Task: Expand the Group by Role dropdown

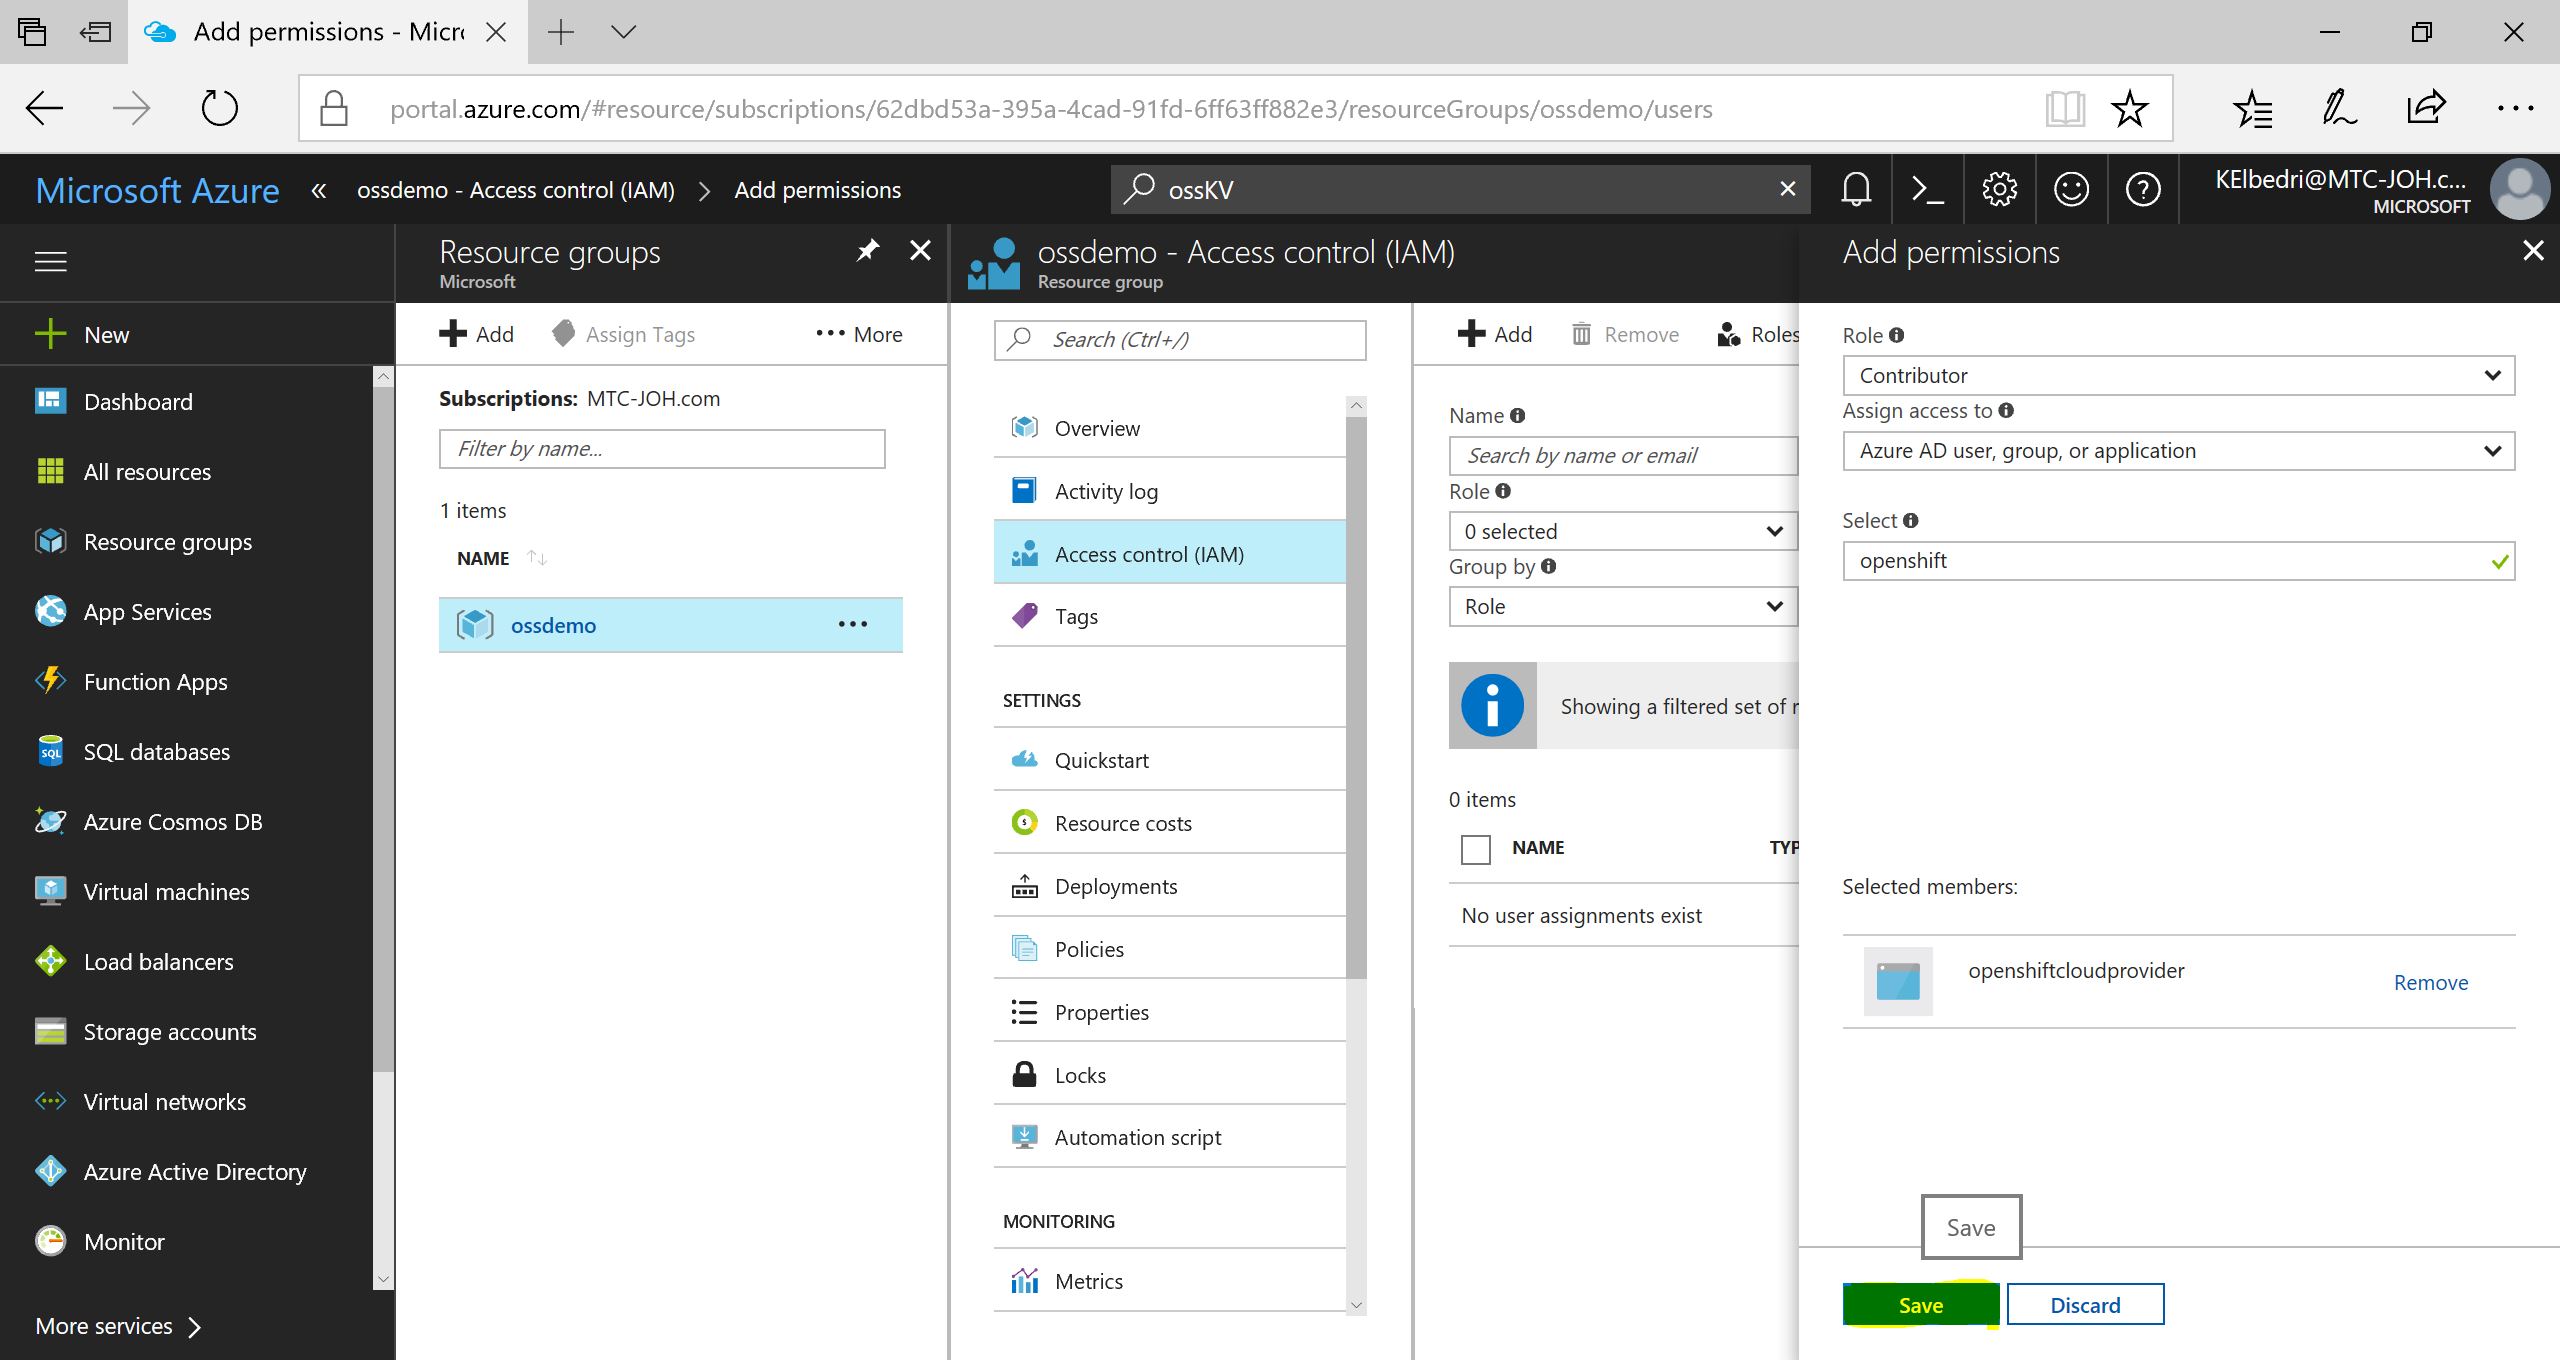Action: point(1622,607)
